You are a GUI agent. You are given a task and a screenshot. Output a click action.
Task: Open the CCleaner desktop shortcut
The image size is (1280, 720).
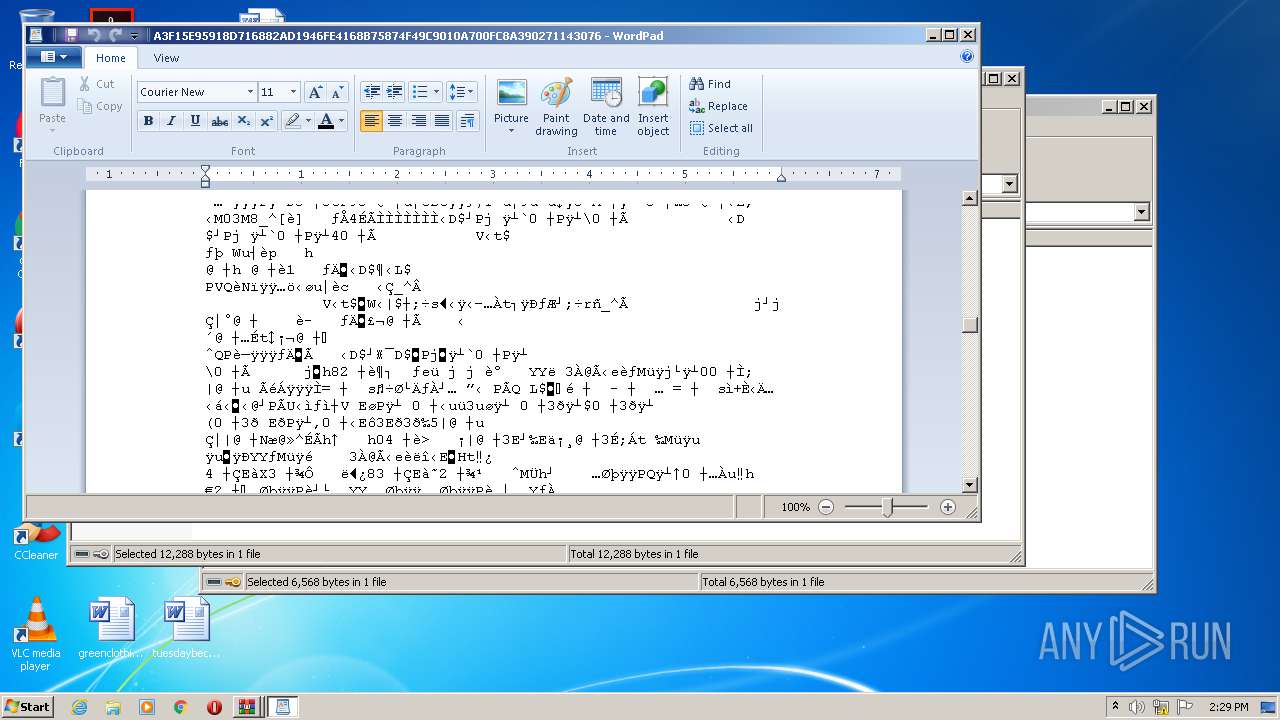[x=36, y=540]
